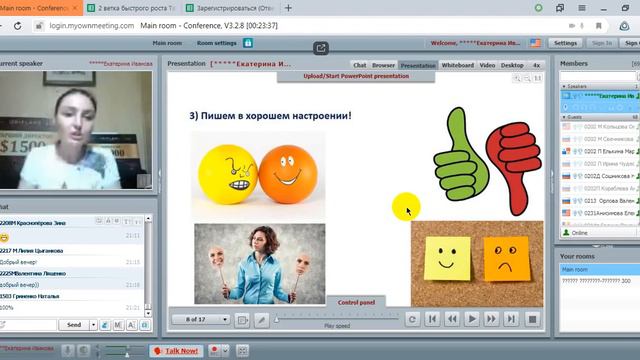Image resolution: width=640 pixels, height=360 pixels.
Task: Click the red record button
Action: (214, 351)
